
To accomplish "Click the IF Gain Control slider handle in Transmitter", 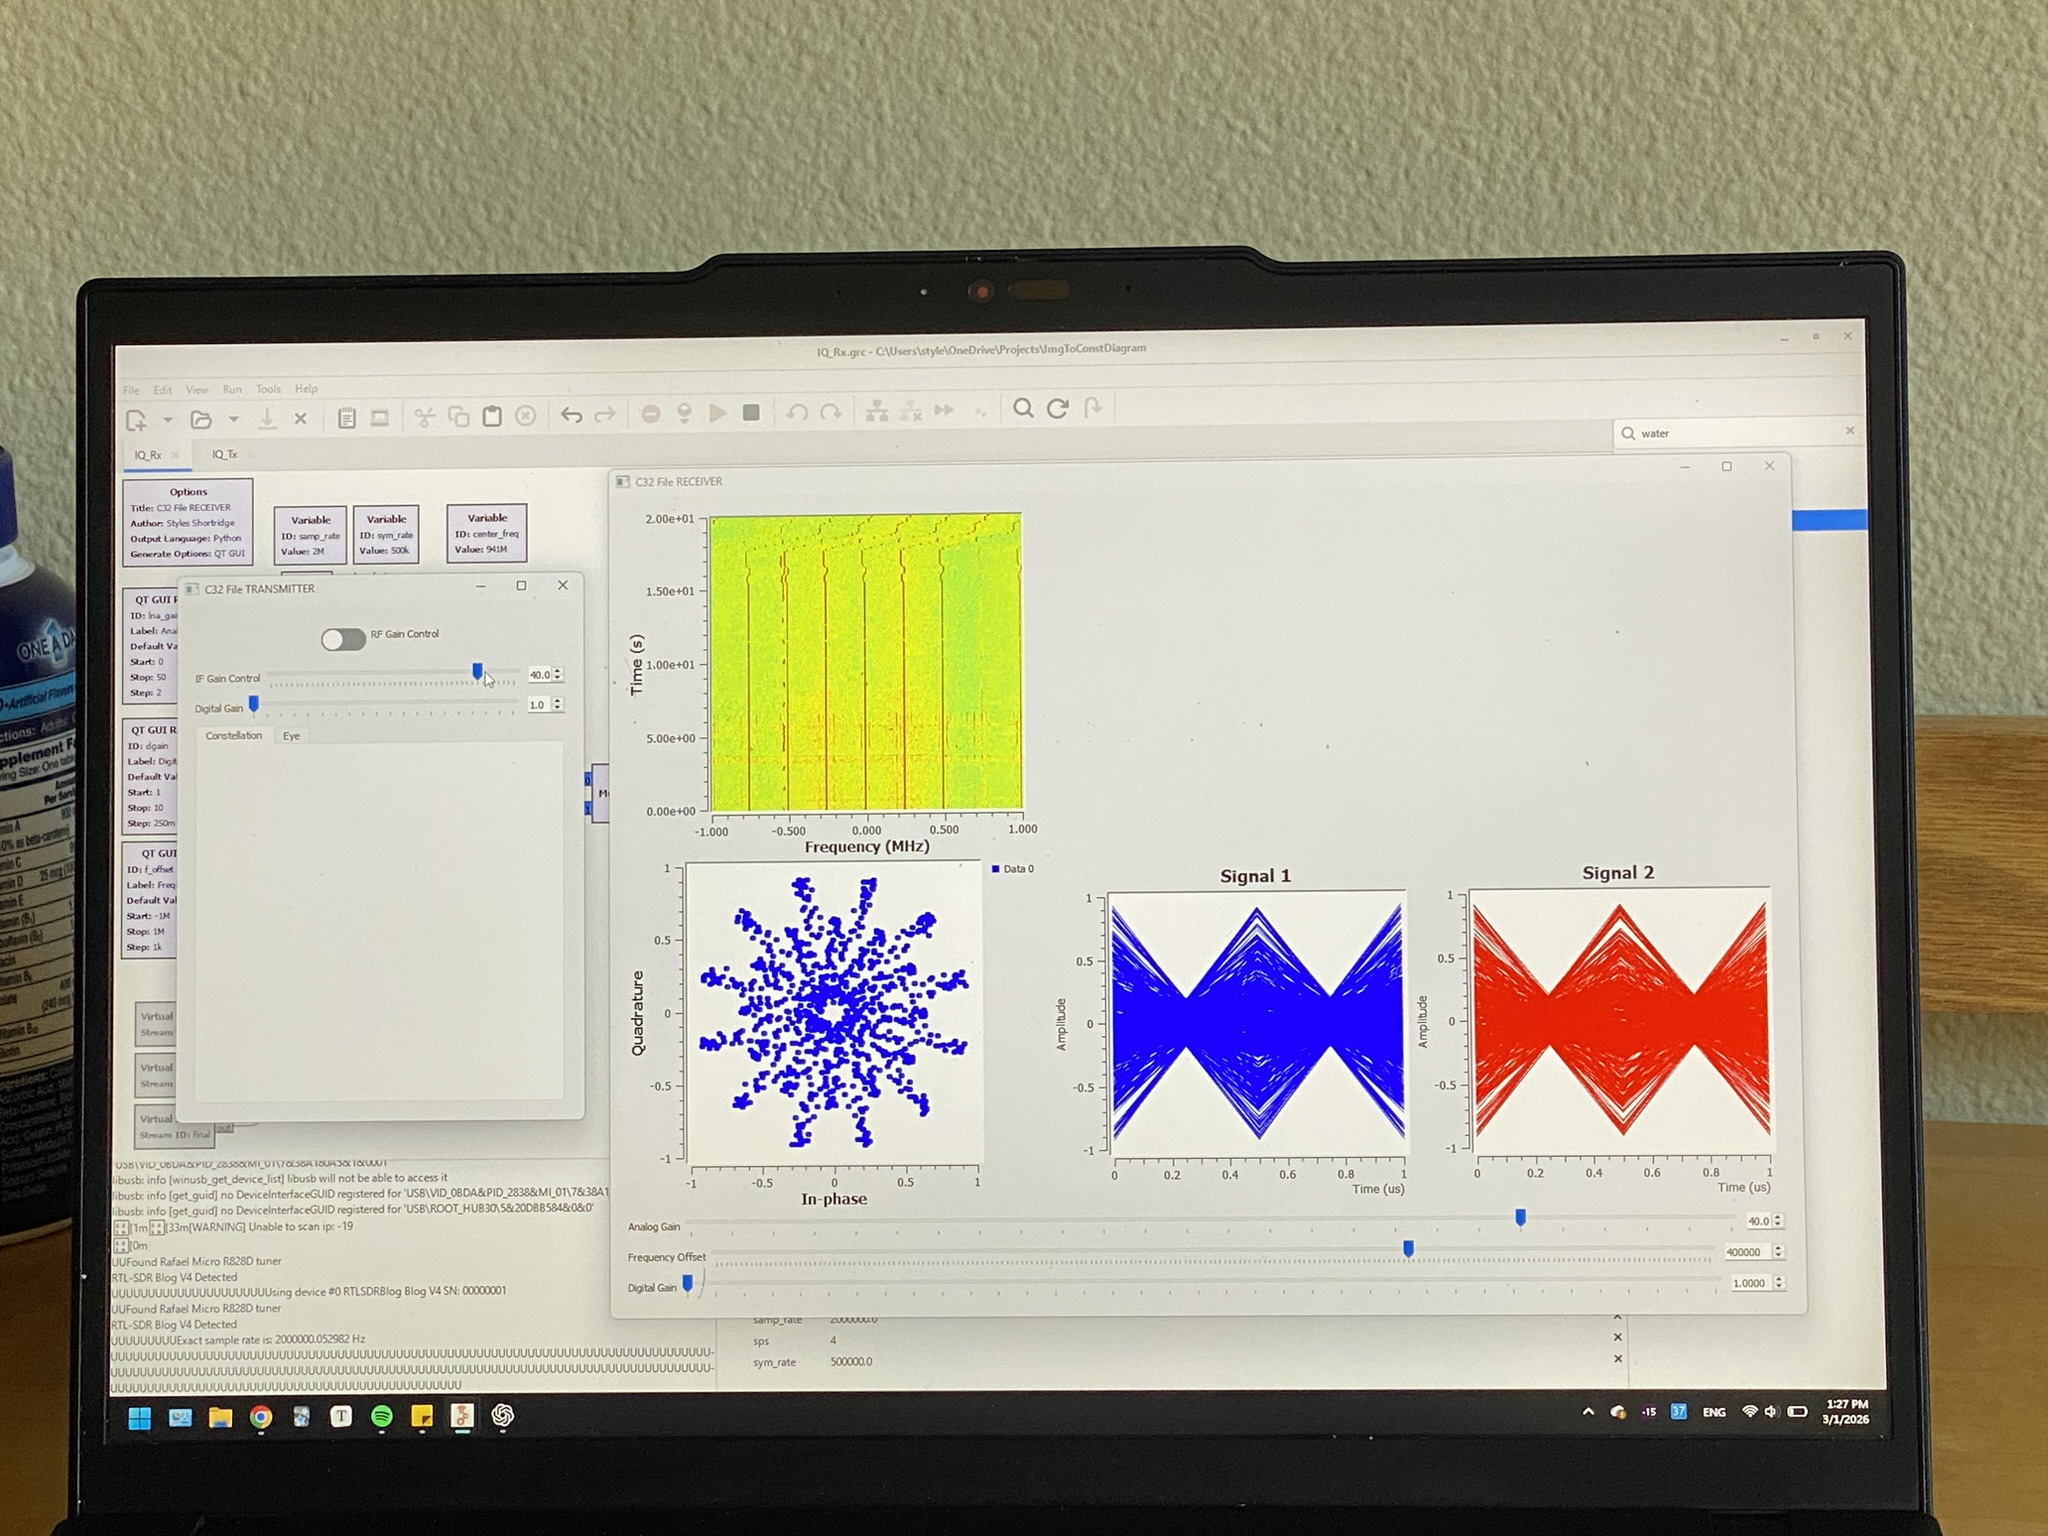I will click(x=477, y=672).
